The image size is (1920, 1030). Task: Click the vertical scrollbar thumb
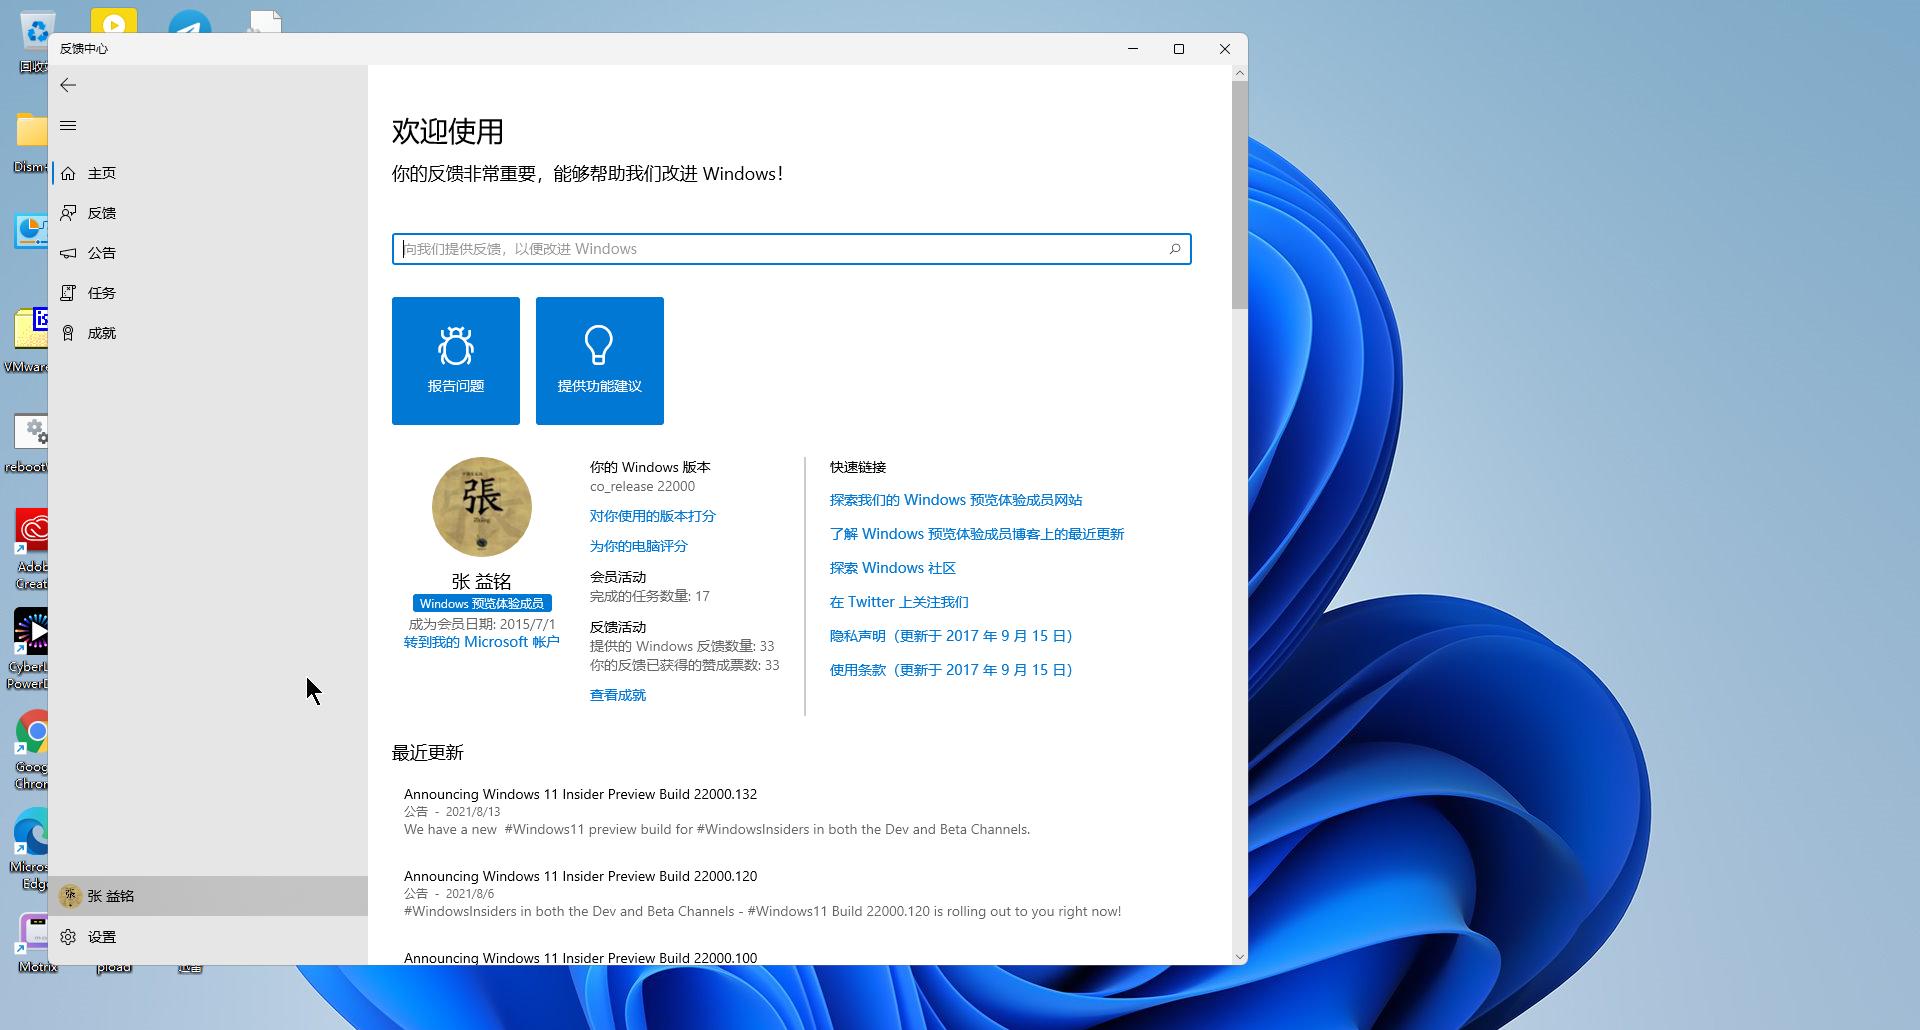pyautogui.click(x=1240, y=195)
